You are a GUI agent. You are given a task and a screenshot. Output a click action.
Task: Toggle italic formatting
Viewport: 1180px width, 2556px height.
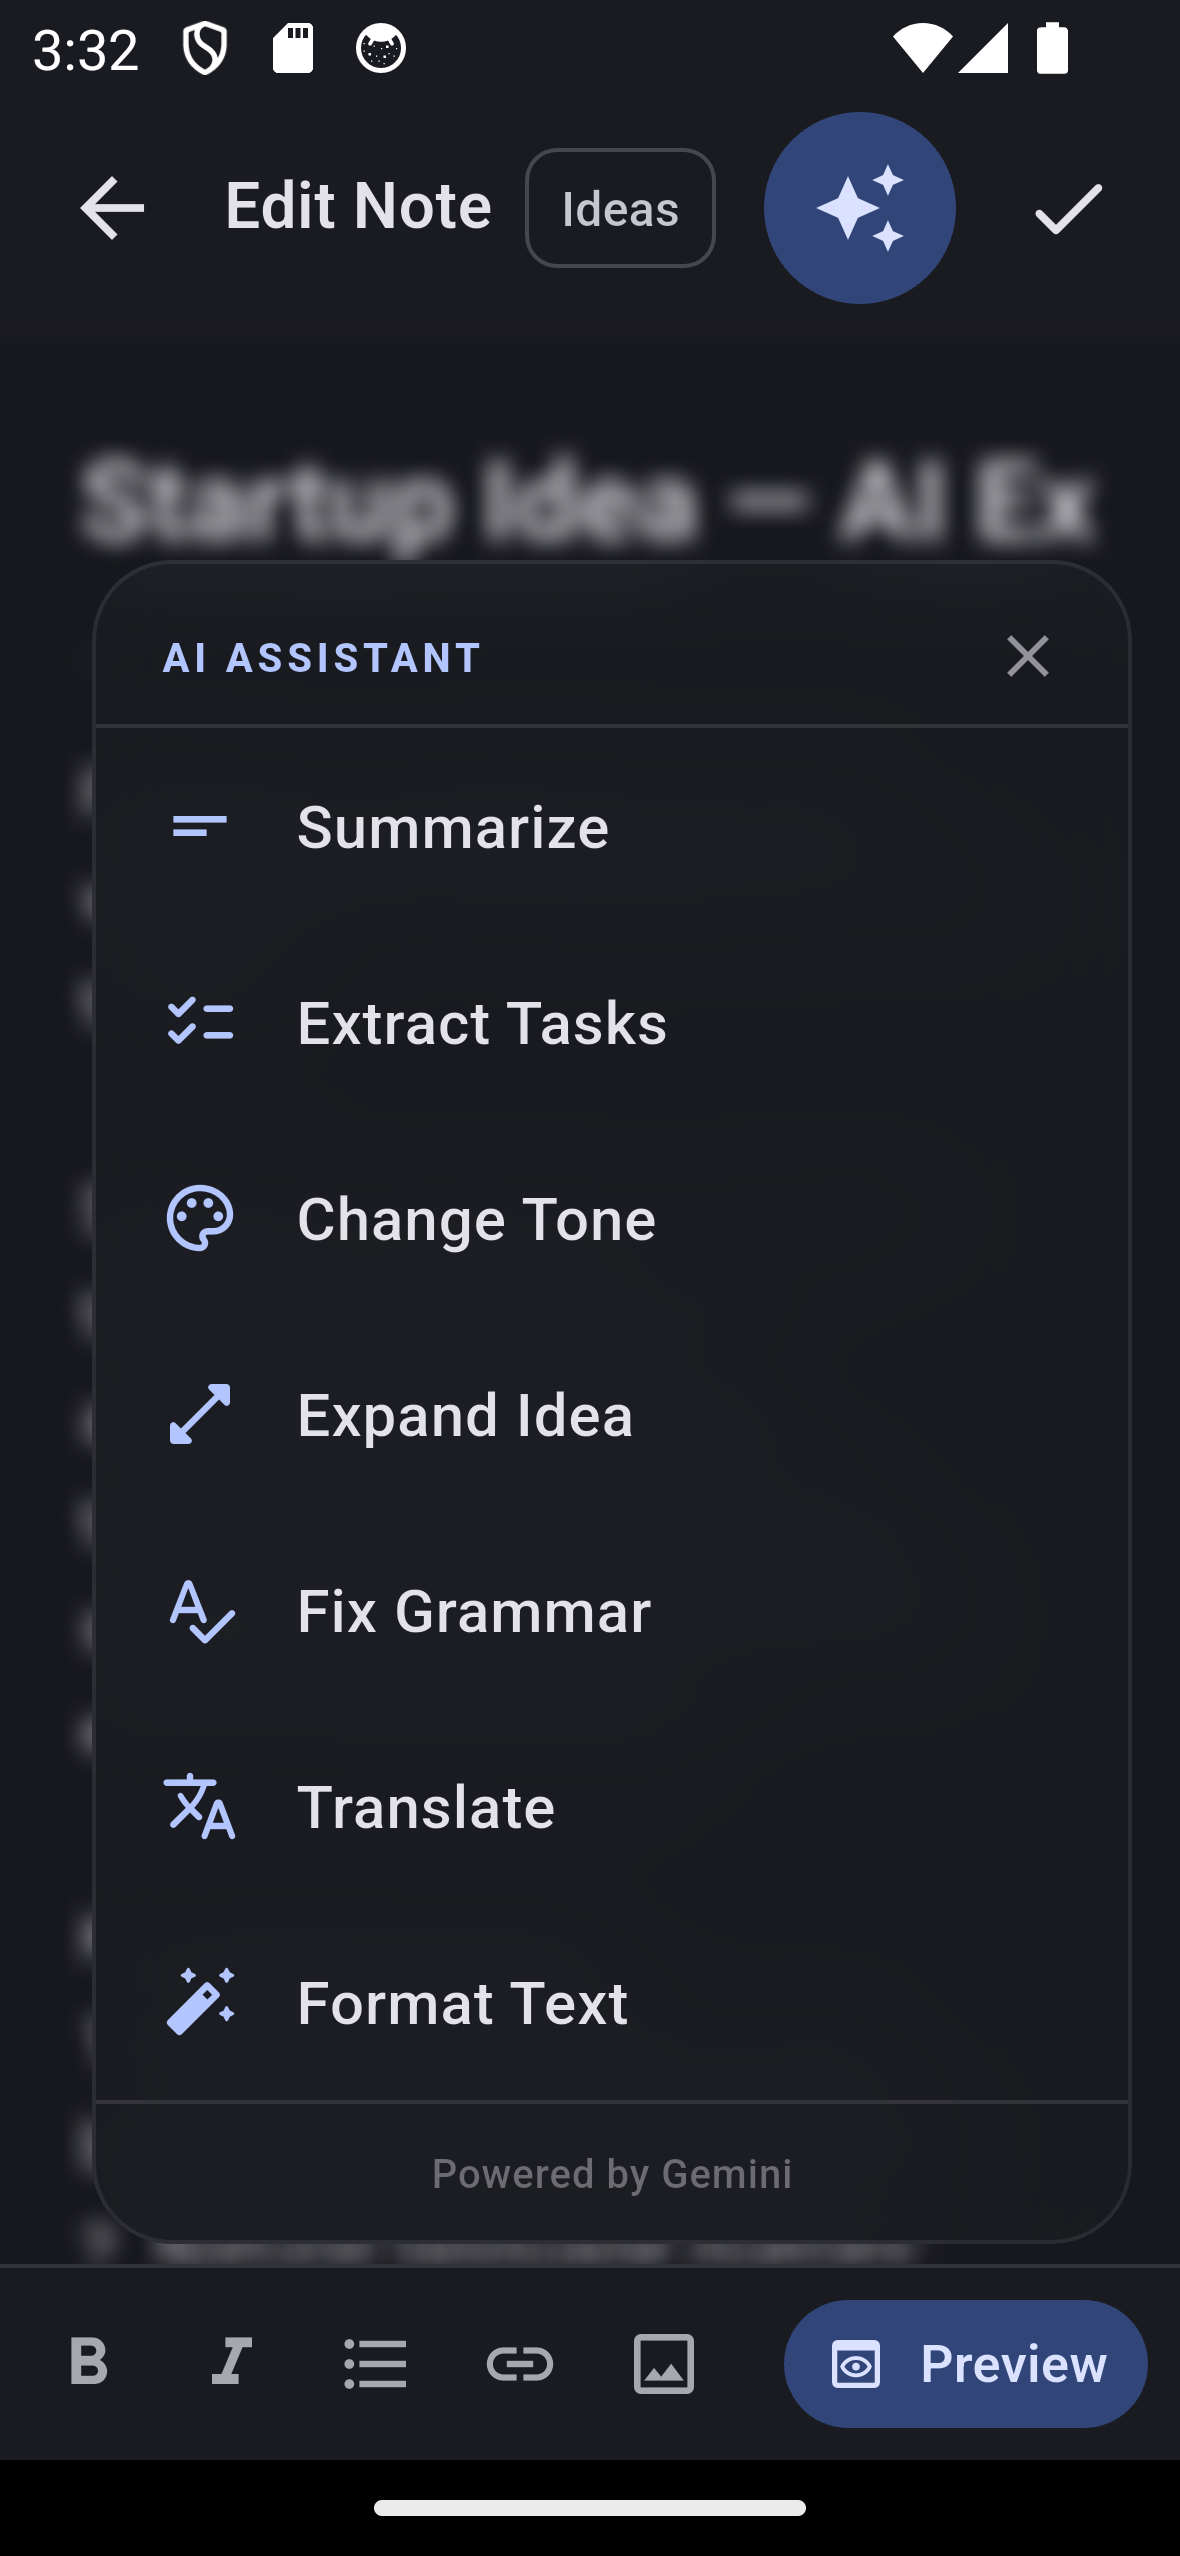coord(231,2363)
